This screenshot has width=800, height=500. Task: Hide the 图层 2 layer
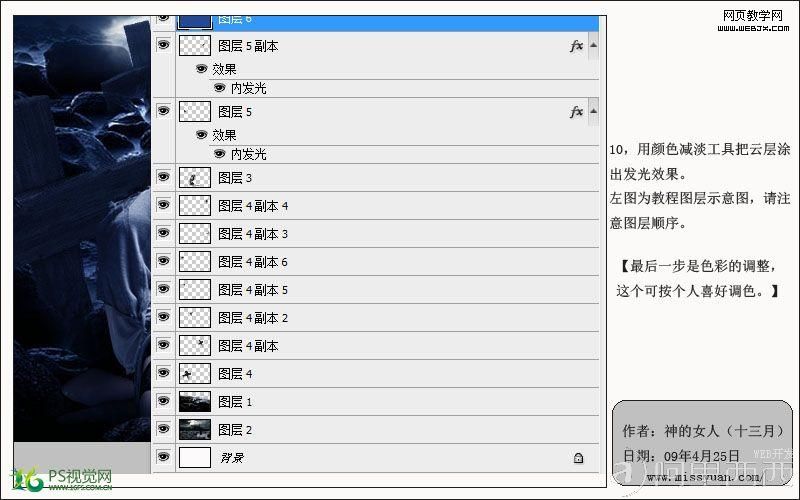(x=163, y=429)
